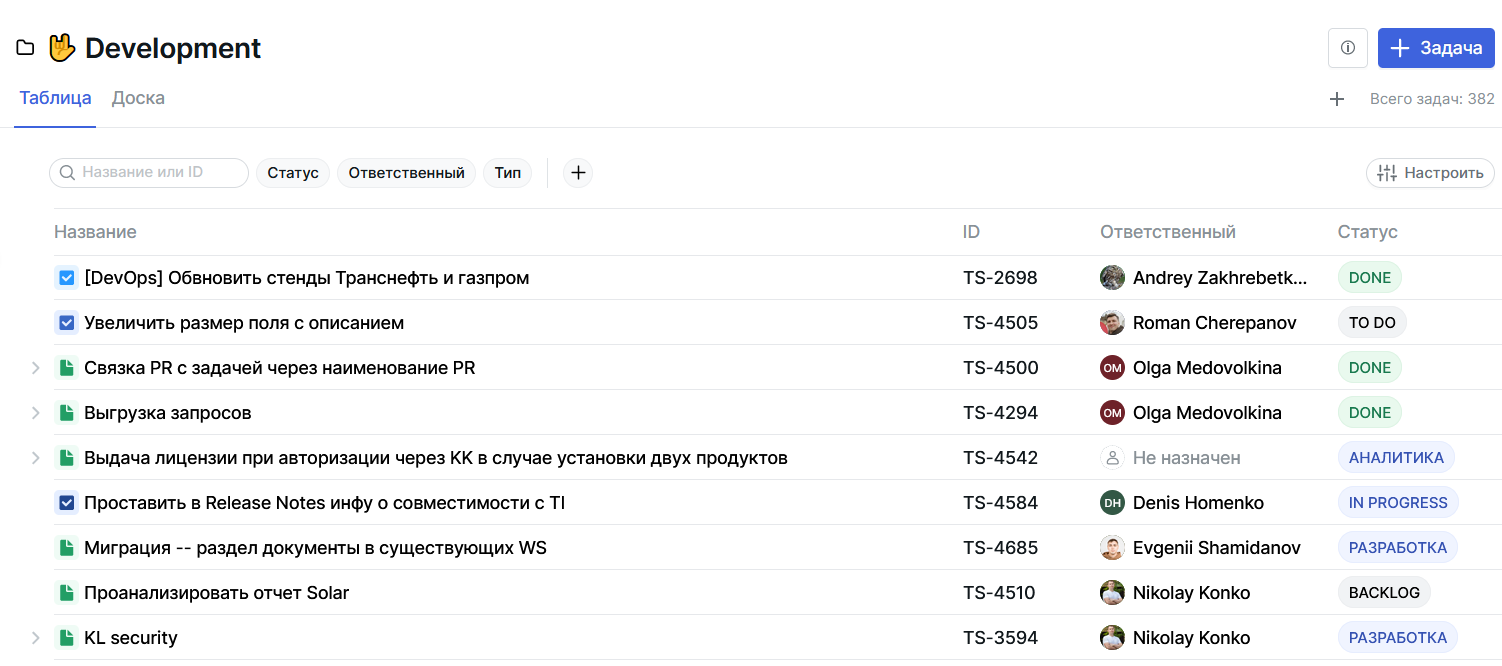The width and height of the screenshot is (1502, 666).
Task: Expand the Связка PR с задачей row
Action: click(35, 368)
